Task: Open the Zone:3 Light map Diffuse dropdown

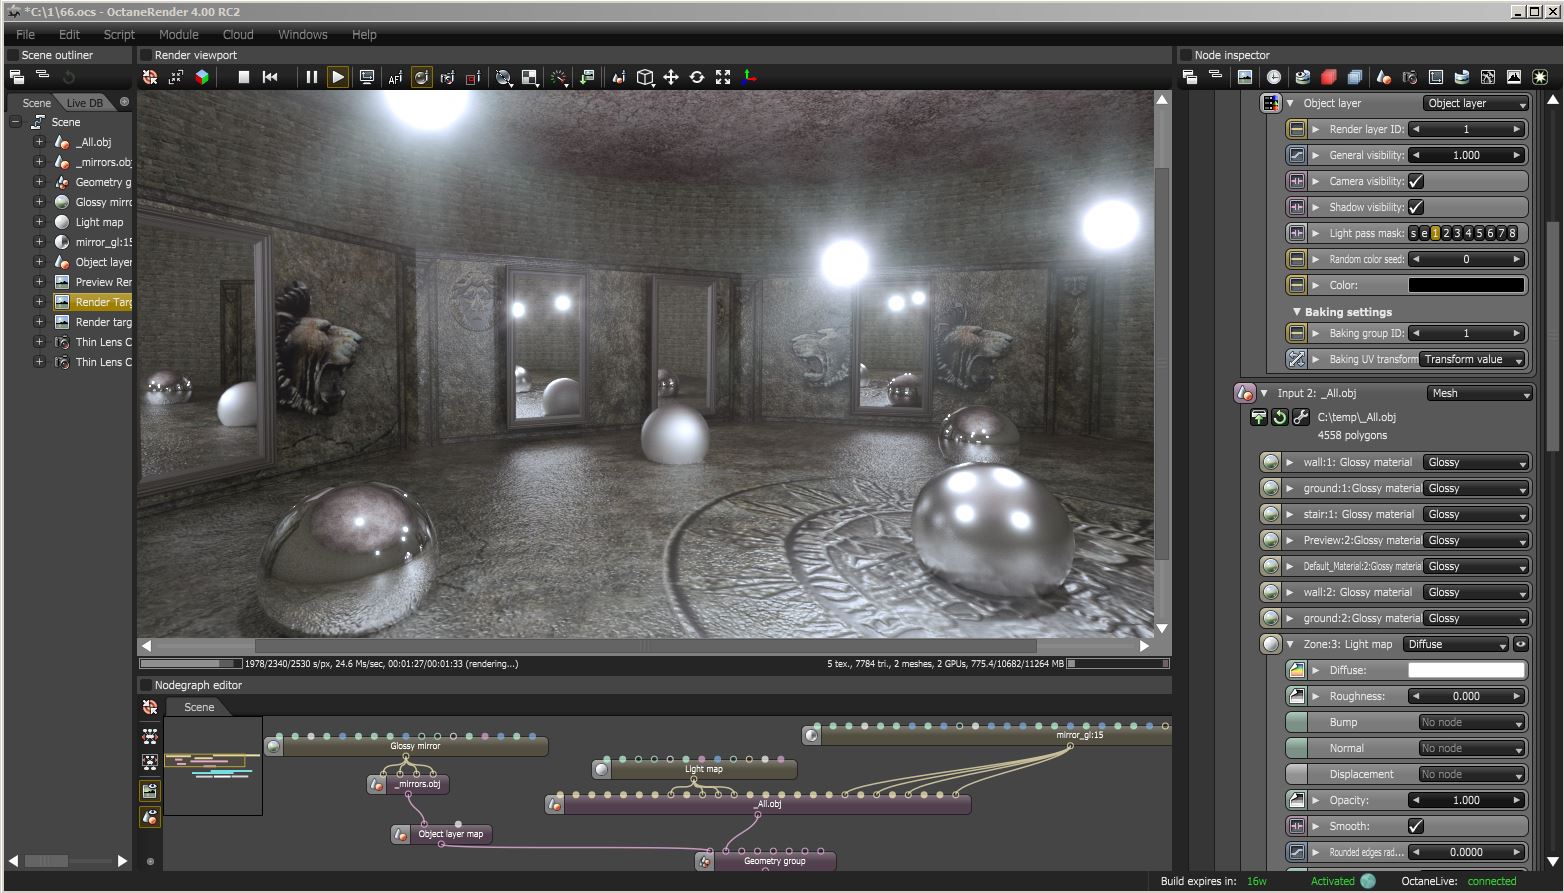Action: tap(1455, 644)
